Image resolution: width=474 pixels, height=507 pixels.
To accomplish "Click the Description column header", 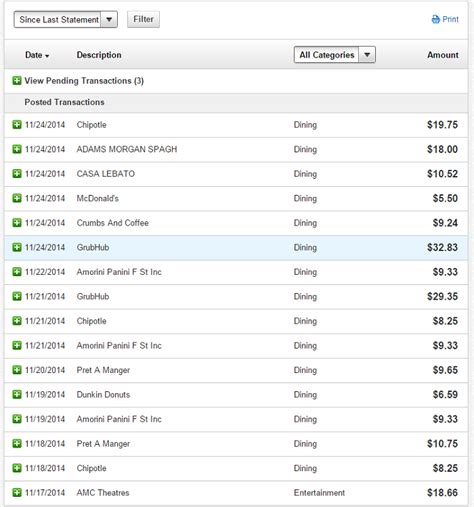I will 99,55.
